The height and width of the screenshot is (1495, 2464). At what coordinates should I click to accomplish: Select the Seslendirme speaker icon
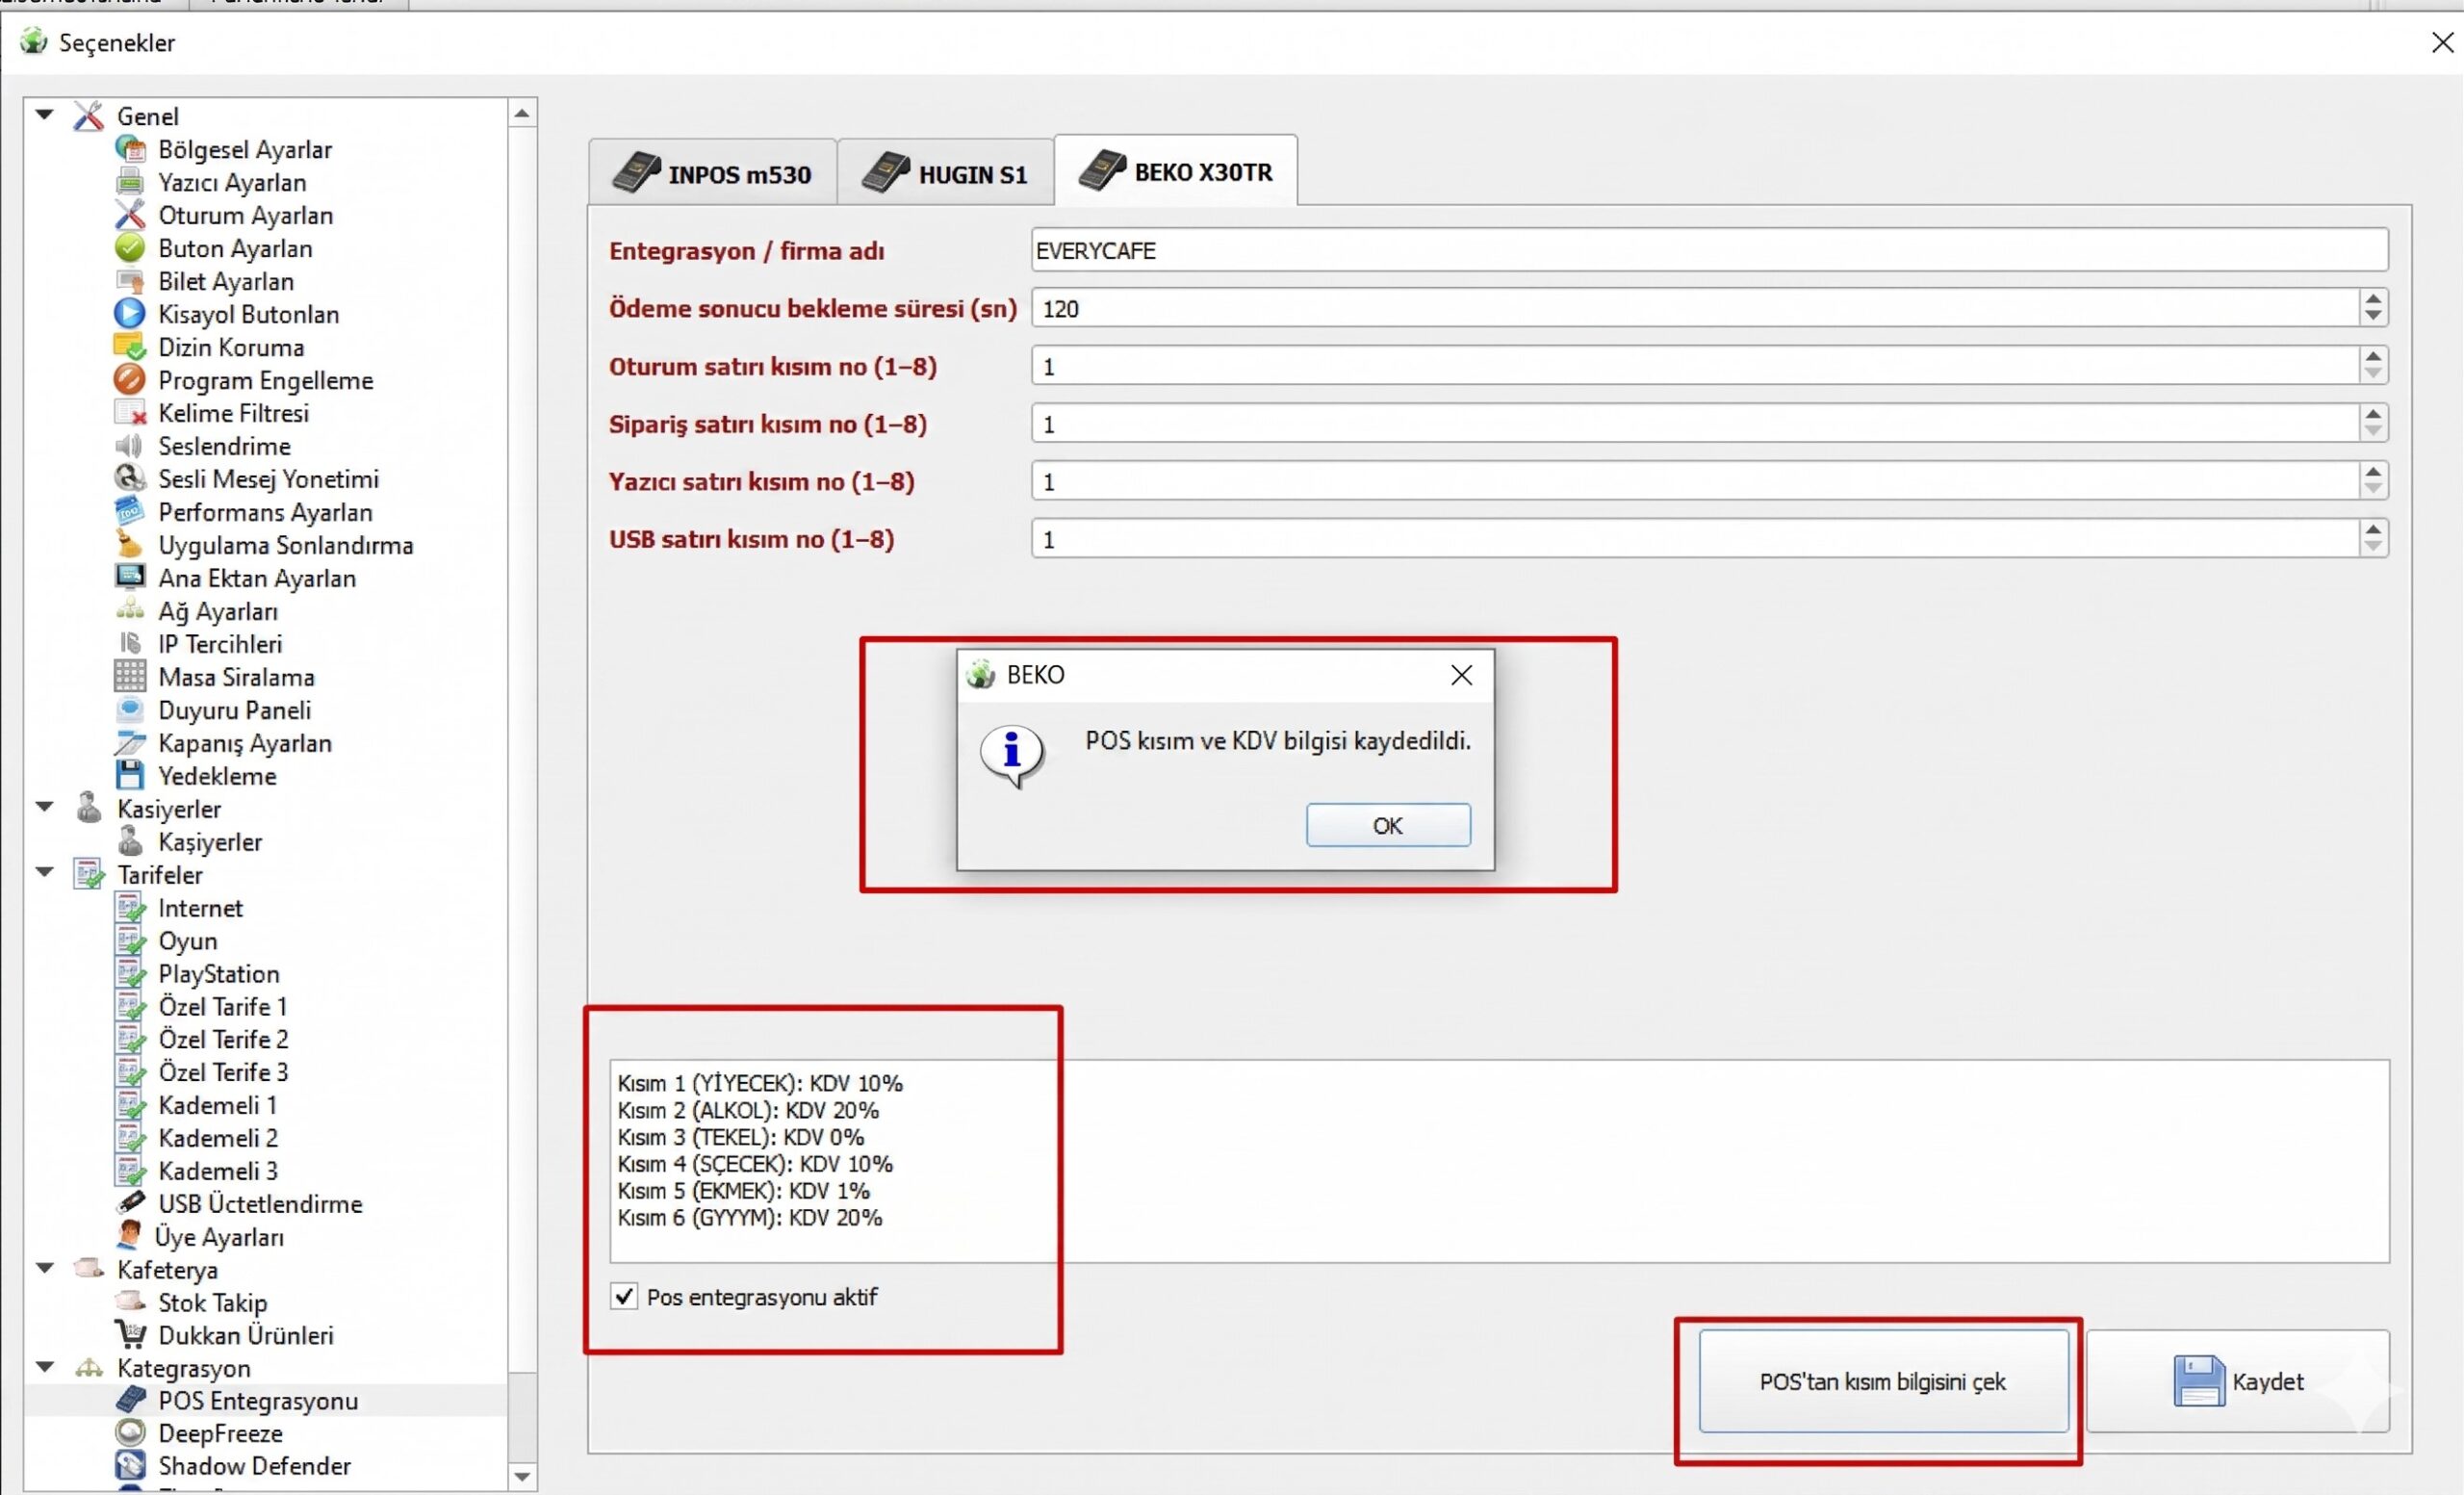[129, 446]
